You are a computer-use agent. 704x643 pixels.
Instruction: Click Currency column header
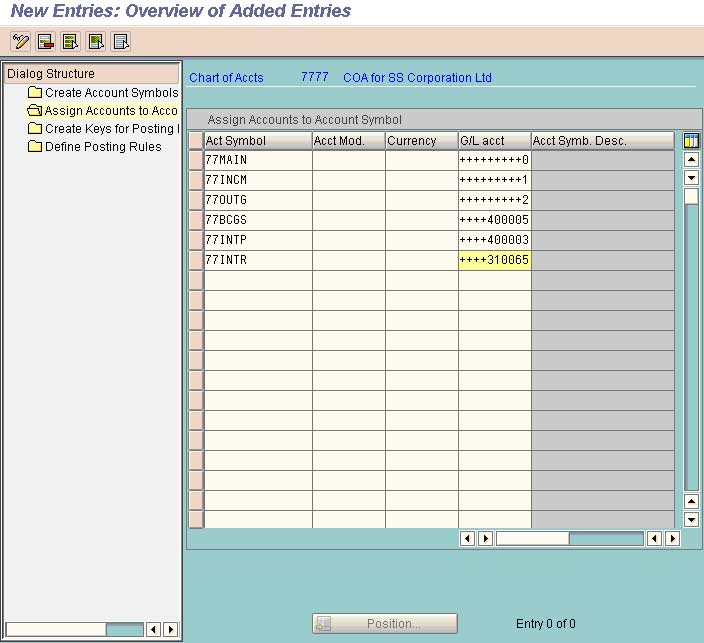[x=422, y=141]
